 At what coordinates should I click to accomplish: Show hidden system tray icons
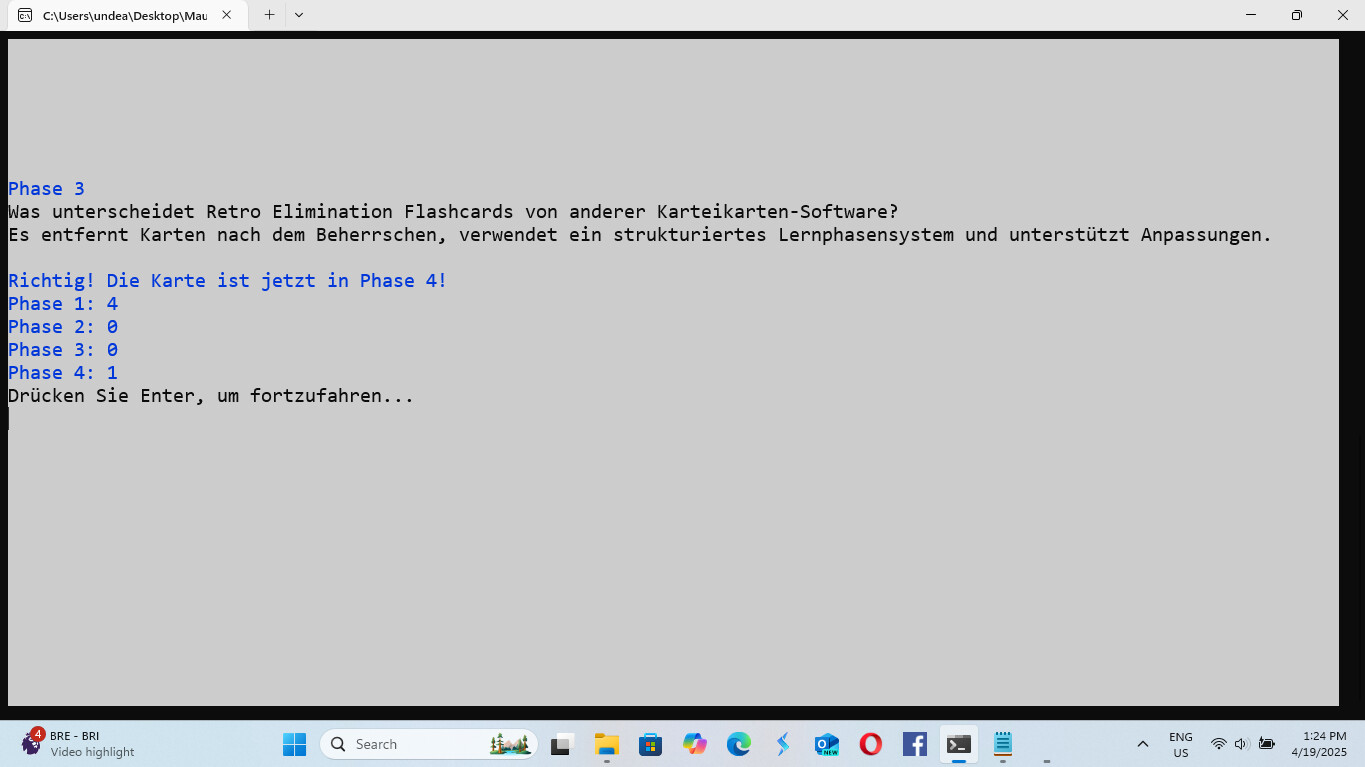1143,744
